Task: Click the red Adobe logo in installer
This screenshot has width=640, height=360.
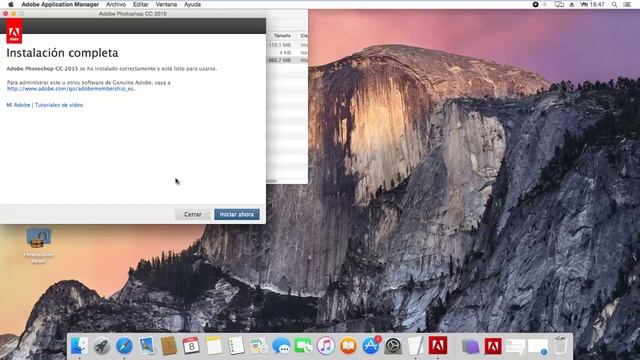Action: point(14,31)
